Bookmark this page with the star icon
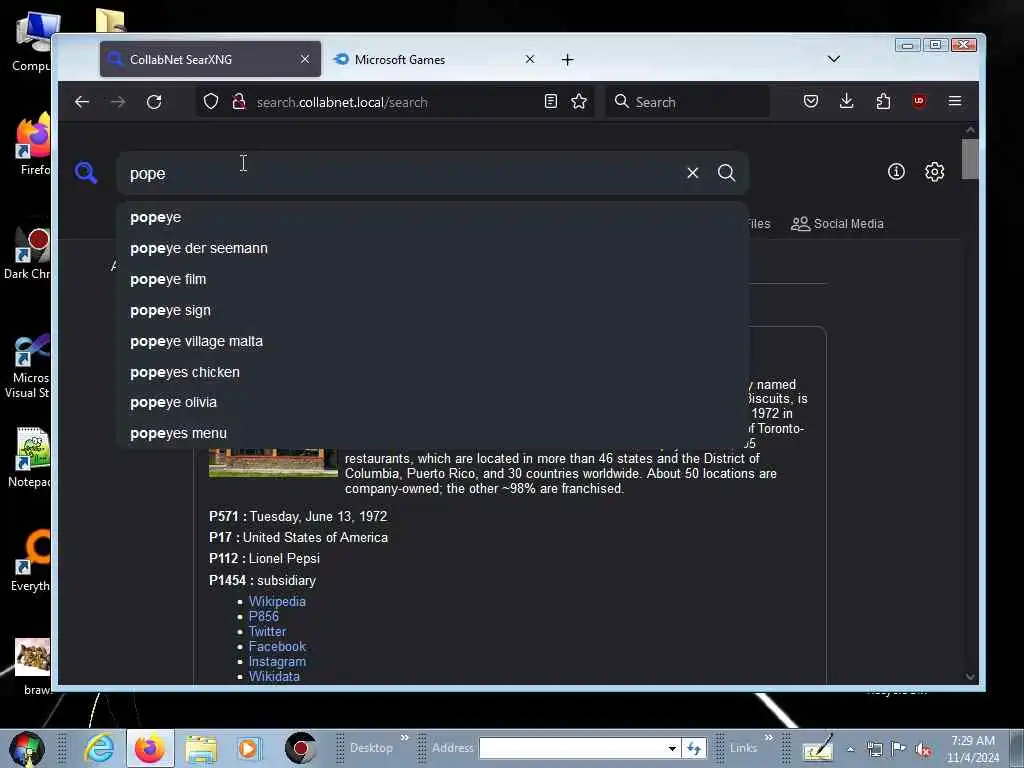Viewport: 1024px width, 768px height. 579,102
